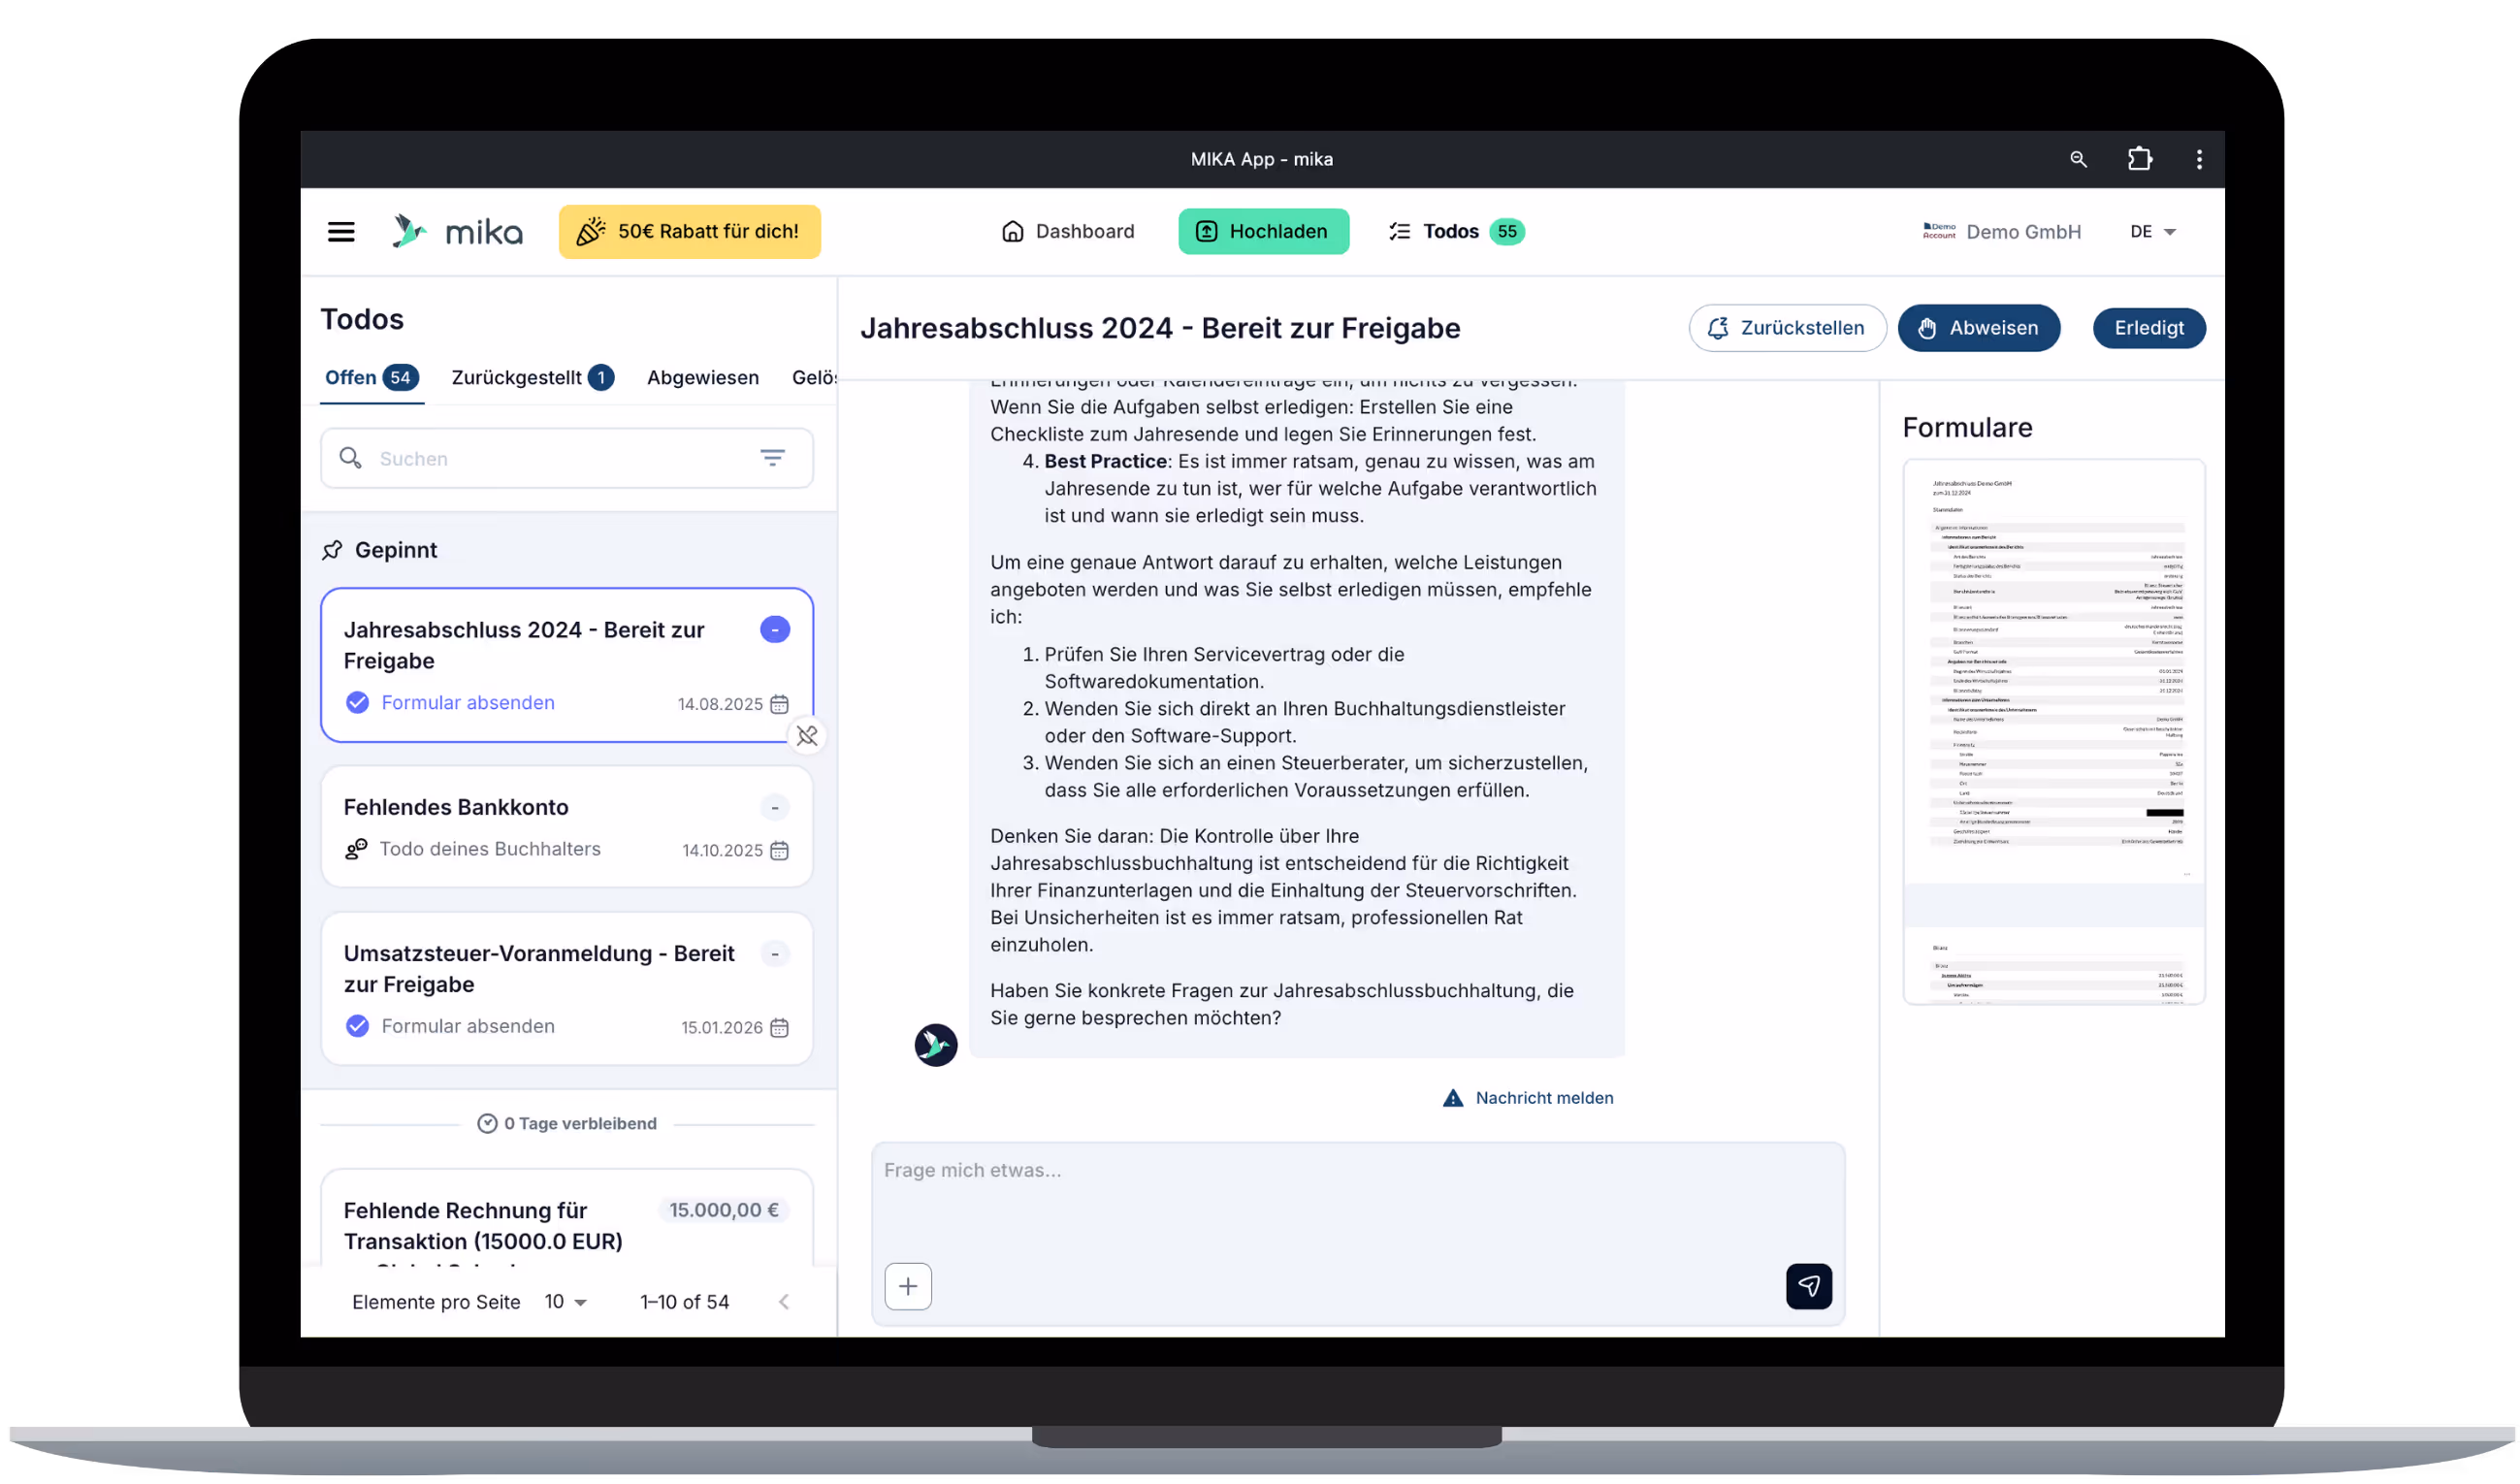Toggle the blue priority circle on Jahresabschluss card
This screenshot has width=2520, height=1484.
[775, 630]
